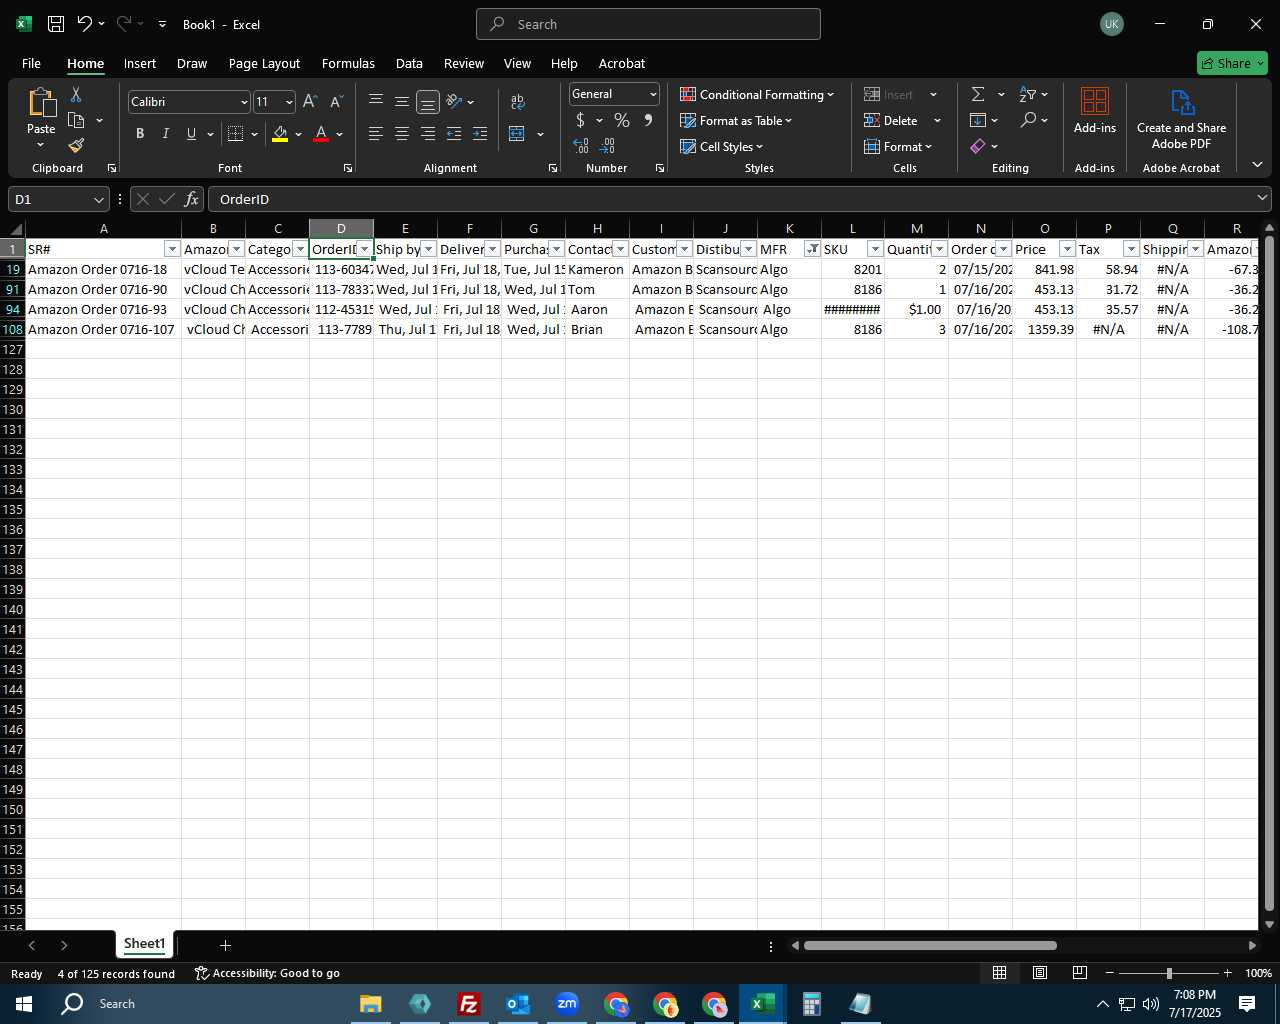The width and height of the screenshot is (1280, 1024).
Task: Click the Copy icon in Clipboard group
Action: tap(76, 120)
